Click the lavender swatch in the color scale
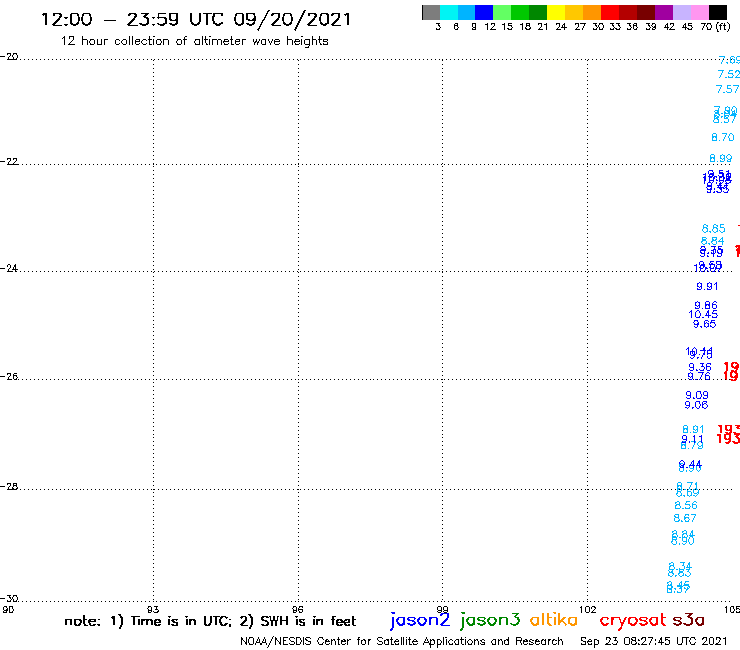This screenshot has width=740, height=650. pos(681,12)
